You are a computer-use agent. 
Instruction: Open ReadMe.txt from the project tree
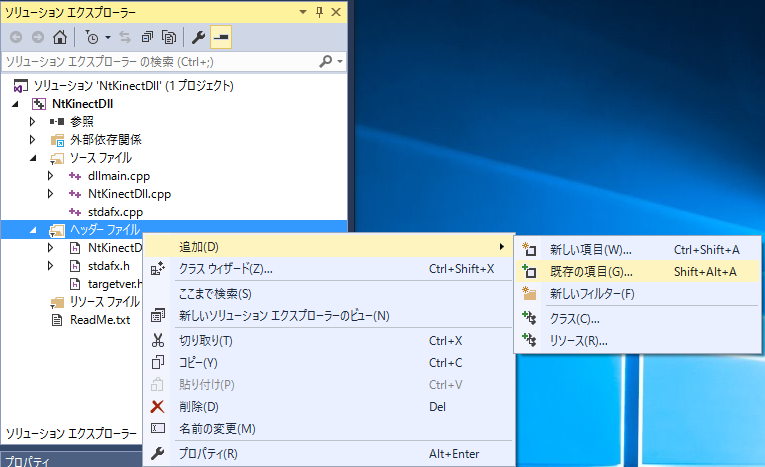[x=99, y=320]
